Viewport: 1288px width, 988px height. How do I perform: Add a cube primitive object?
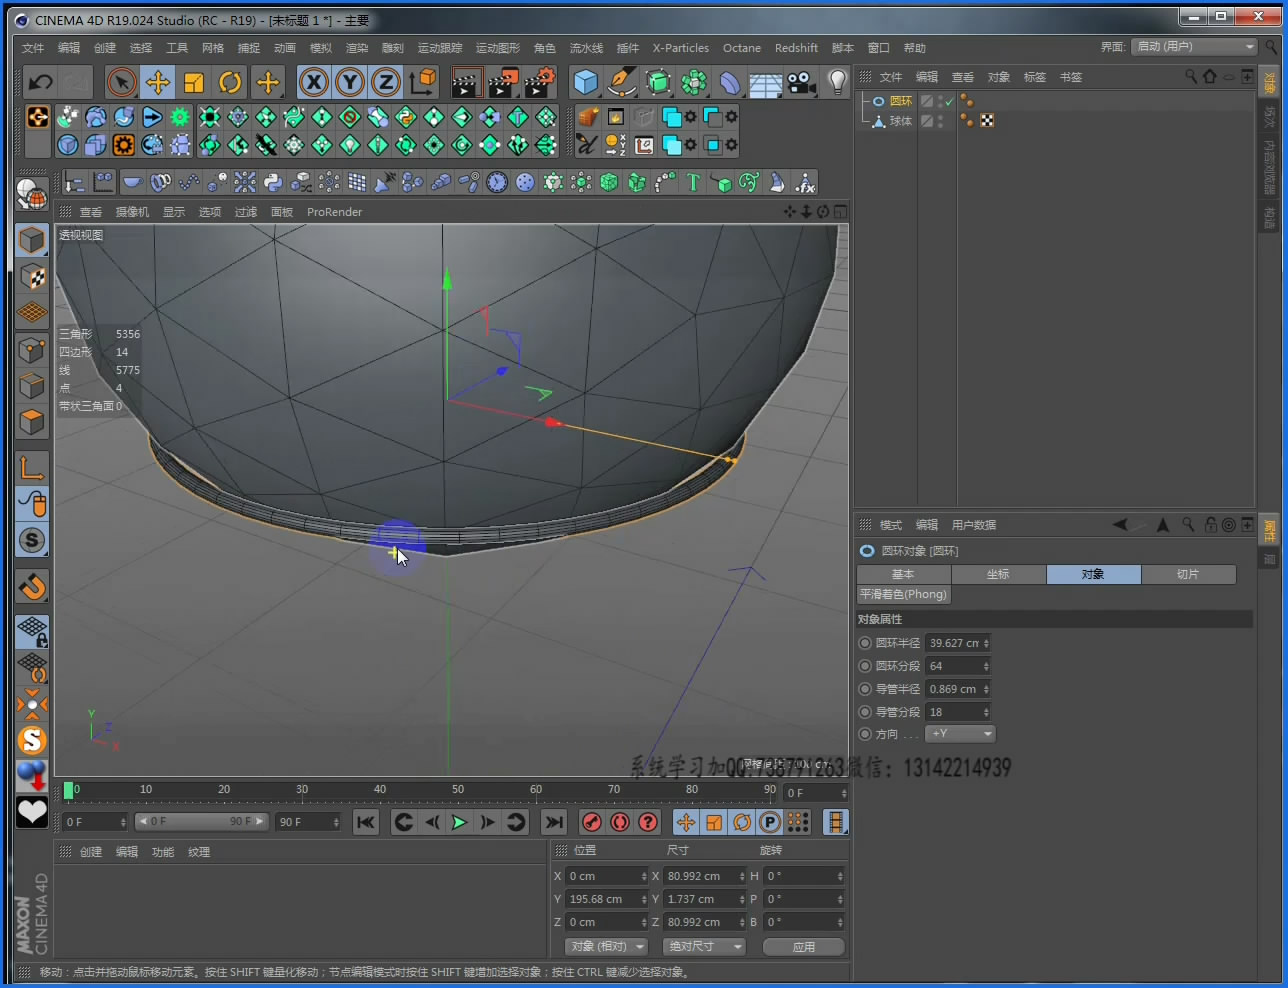(x=586, y=82)
